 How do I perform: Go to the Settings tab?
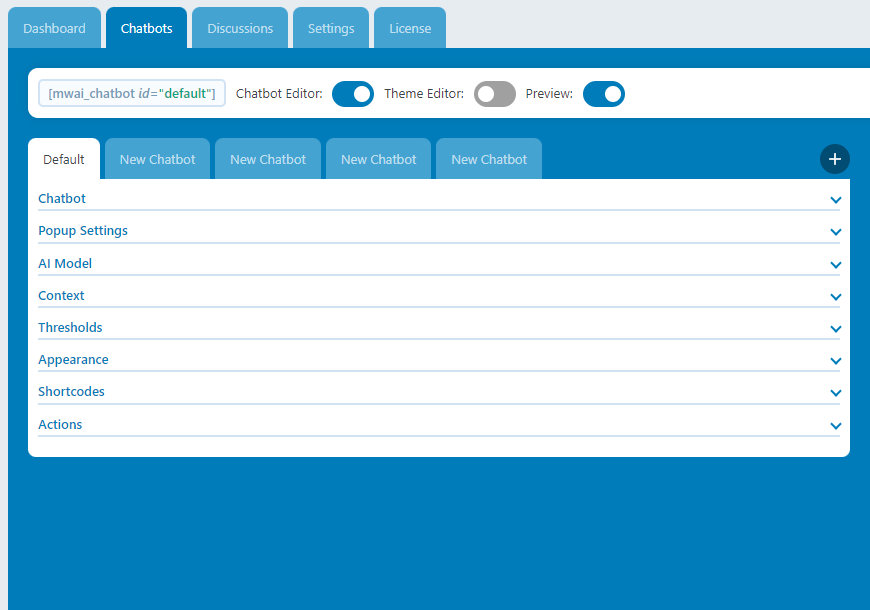click(x=331, y=29)
